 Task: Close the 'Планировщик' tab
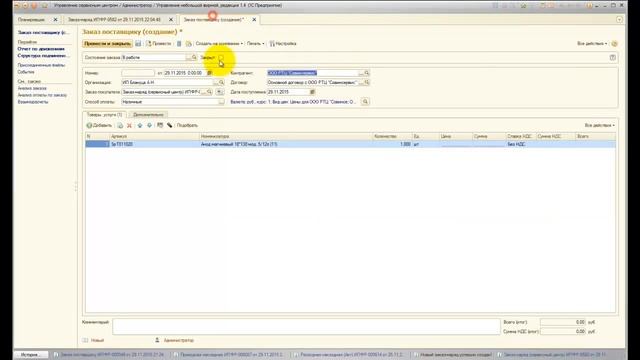pos(56,20)
